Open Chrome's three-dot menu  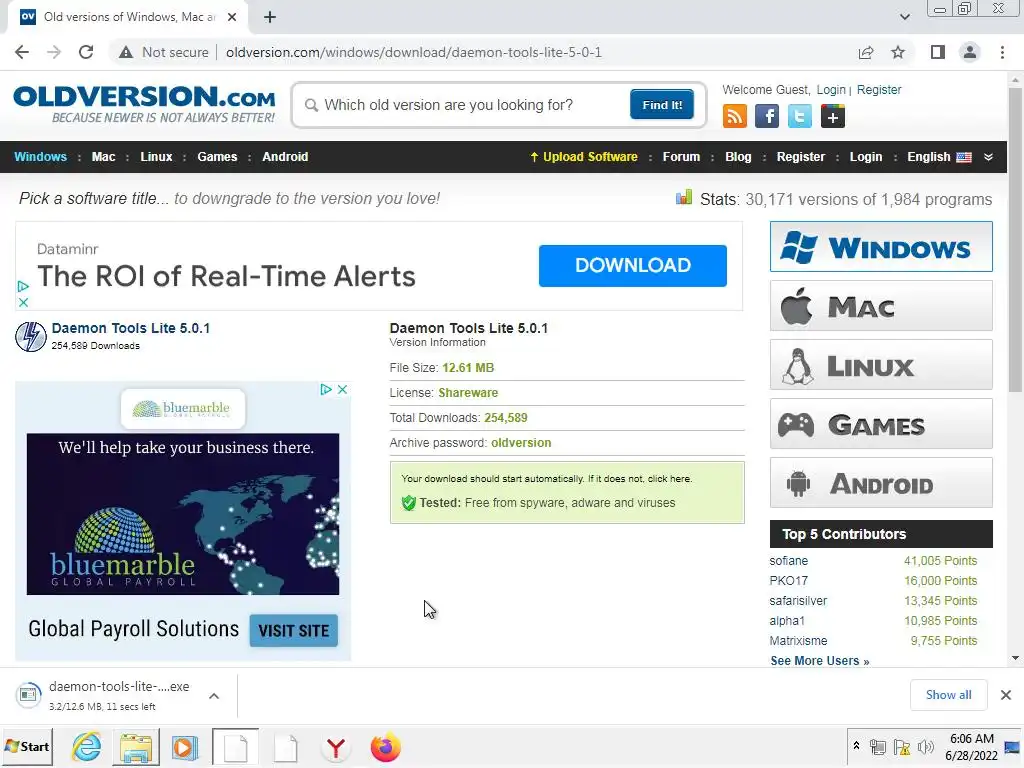(1002, 52)
